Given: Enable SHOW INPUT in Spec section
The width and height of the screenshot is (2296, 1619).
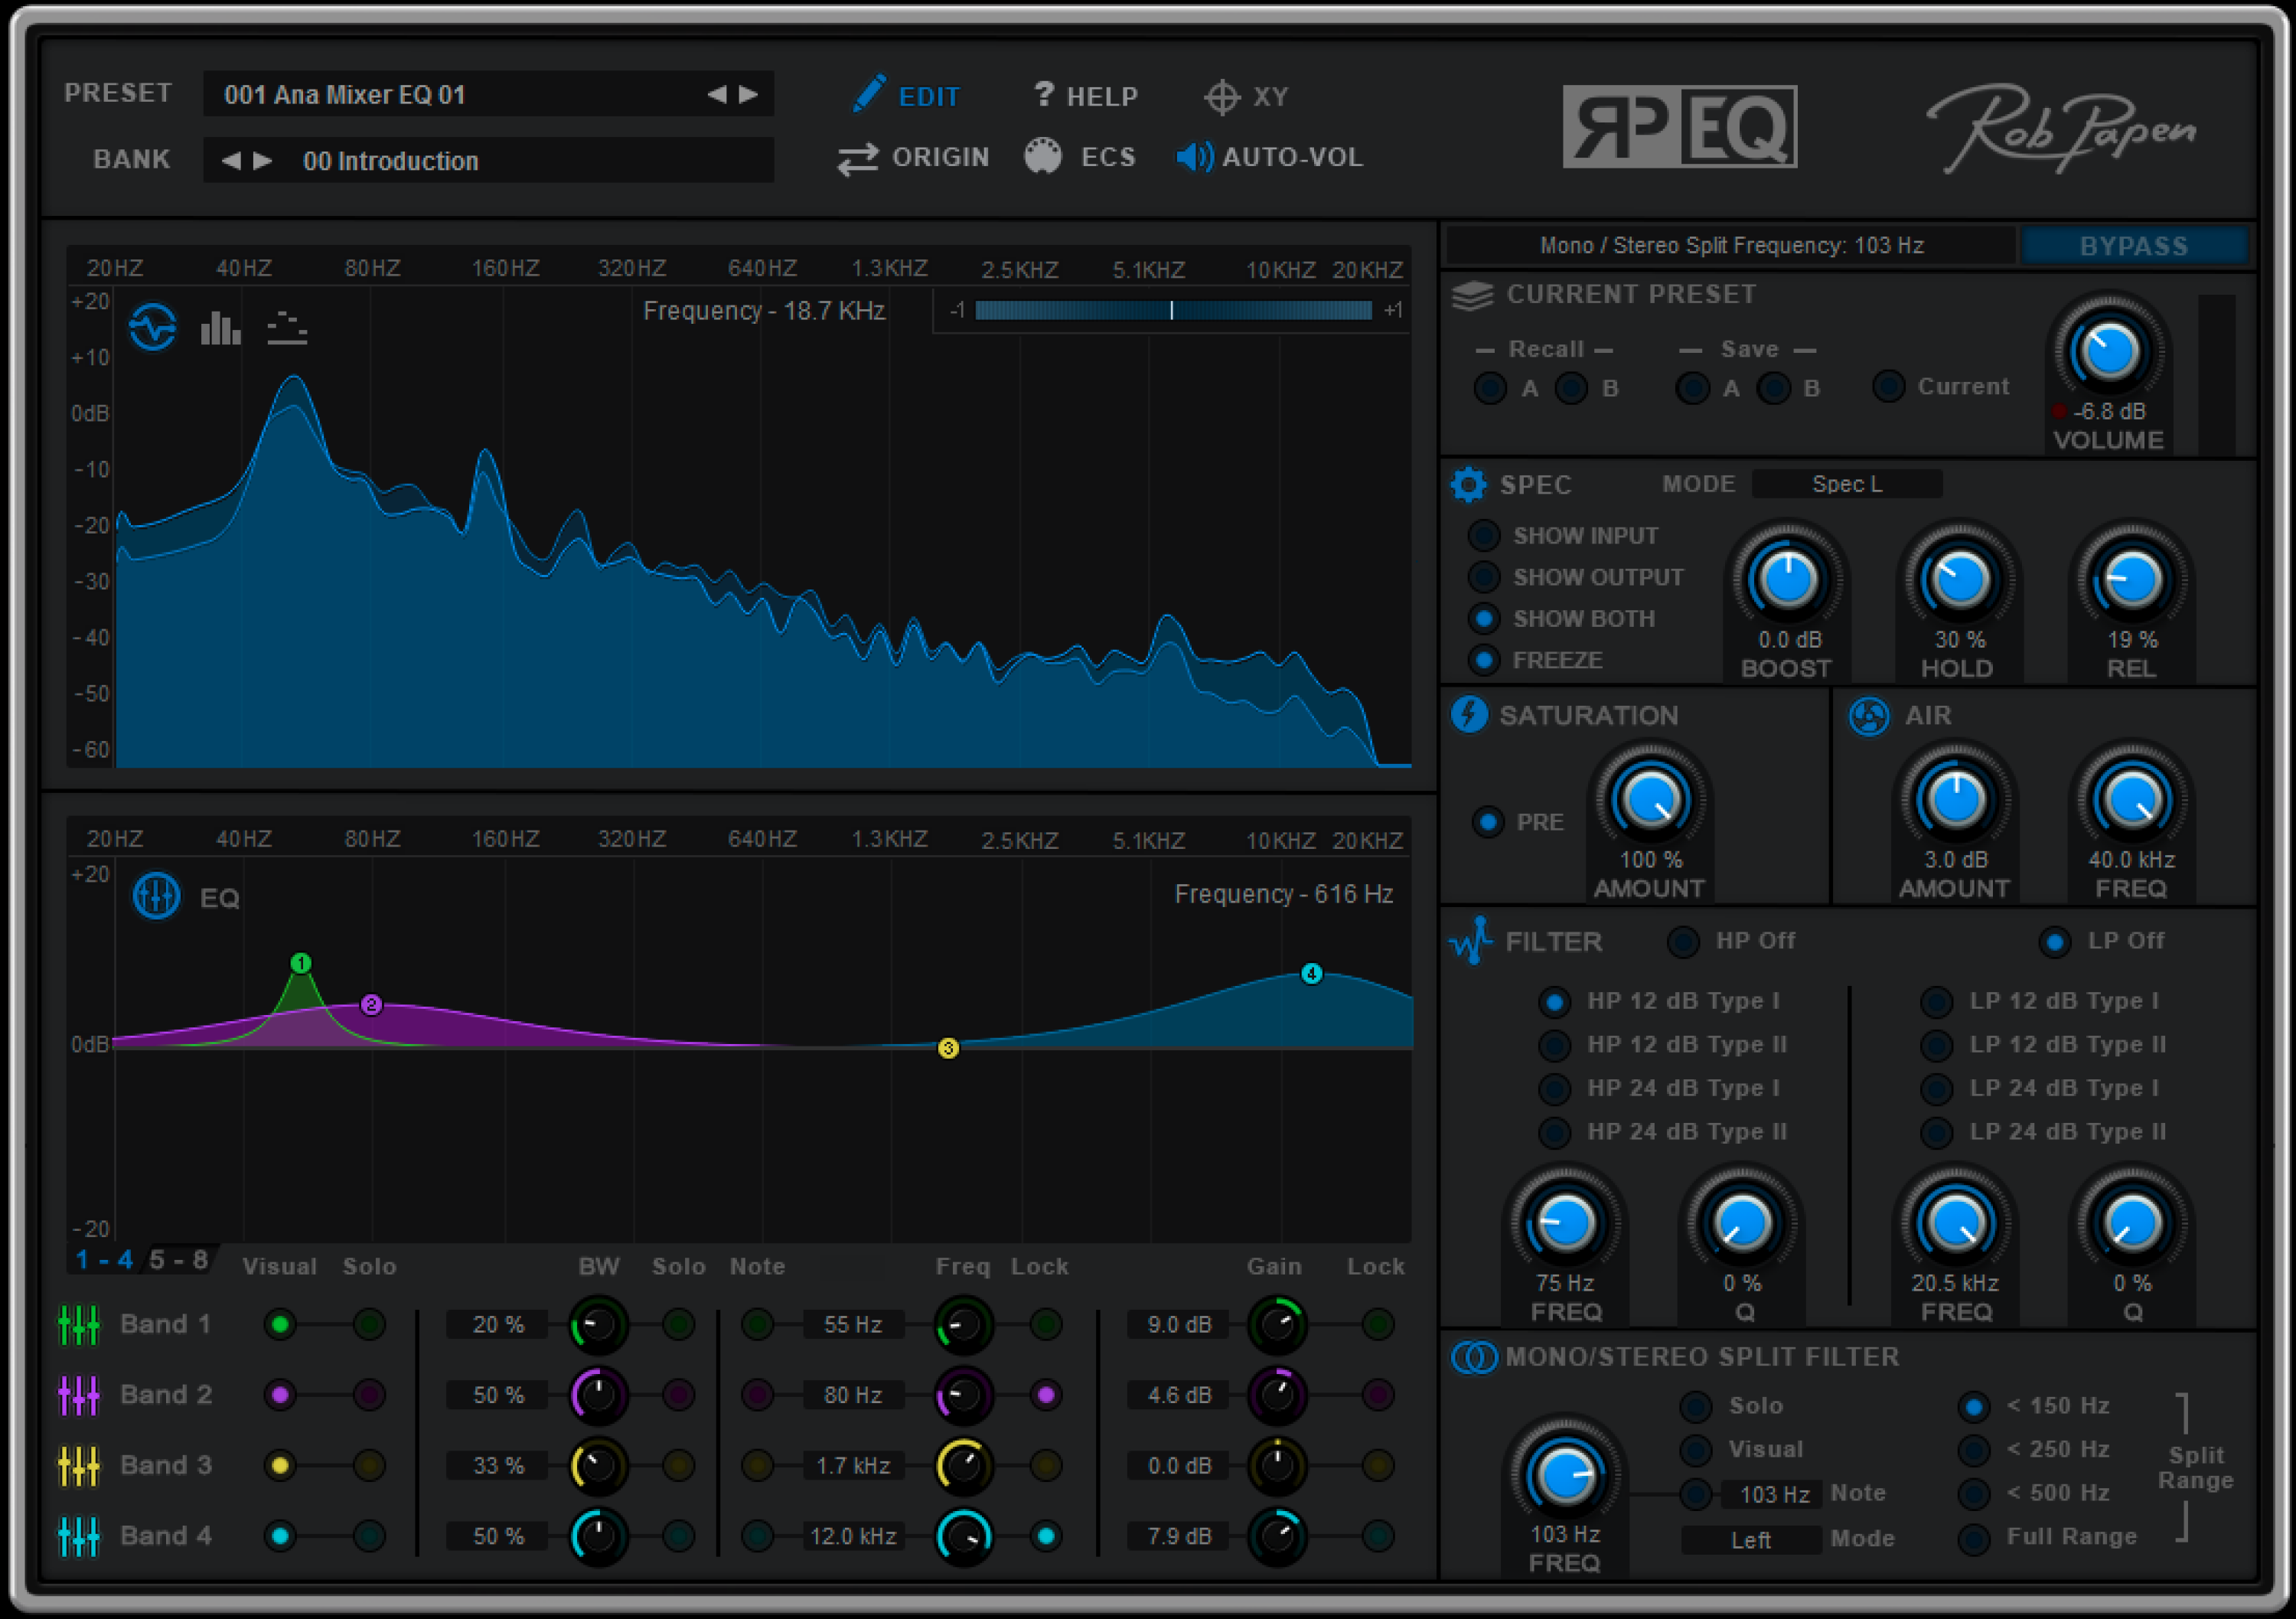Looking at the screenshot, I should point(1483,535).
